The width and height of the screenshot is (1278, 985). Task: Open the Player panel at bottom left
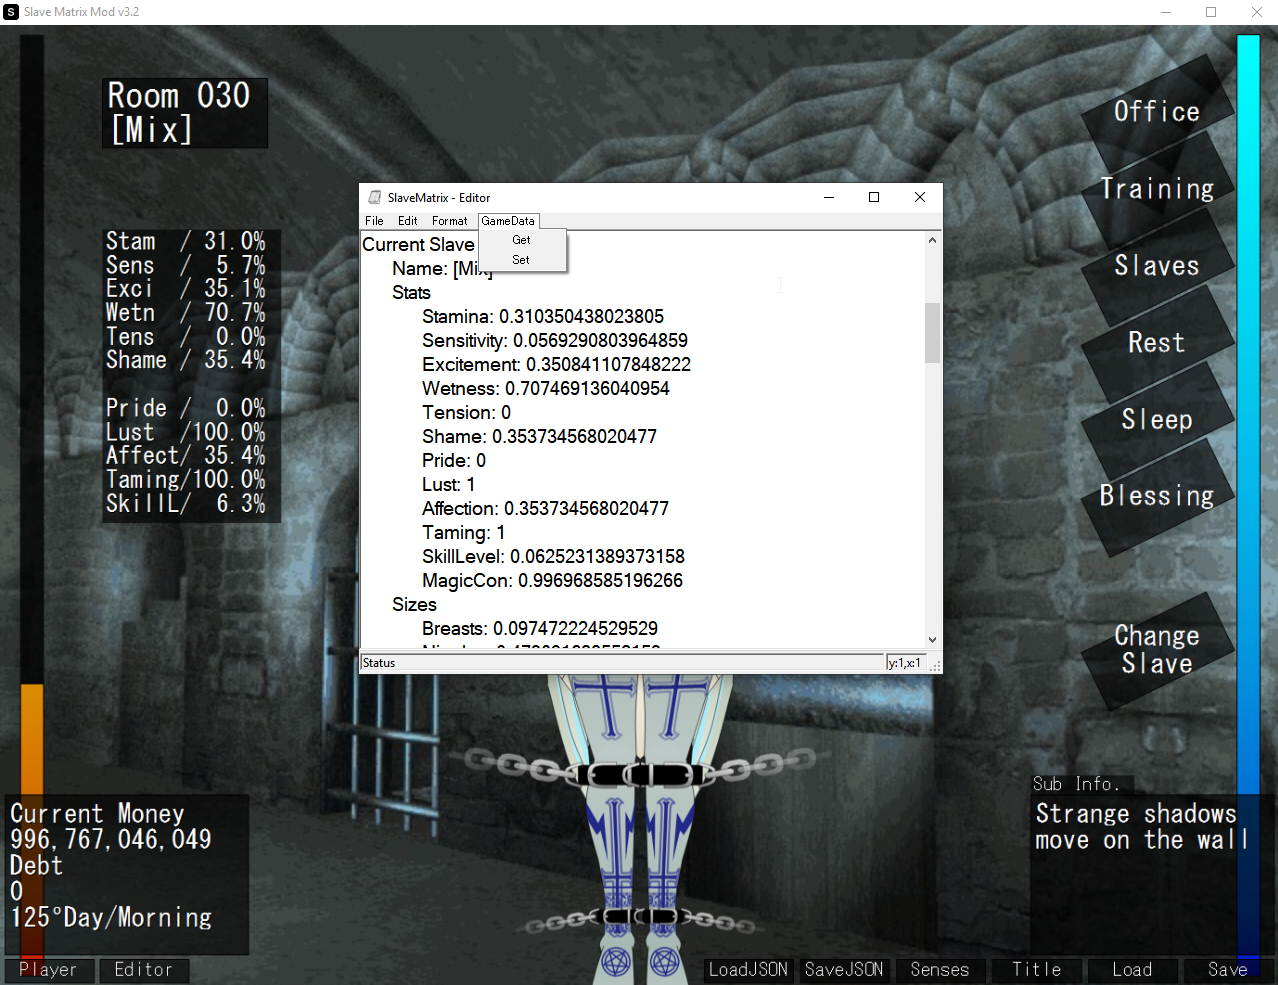tap(48, 970)
